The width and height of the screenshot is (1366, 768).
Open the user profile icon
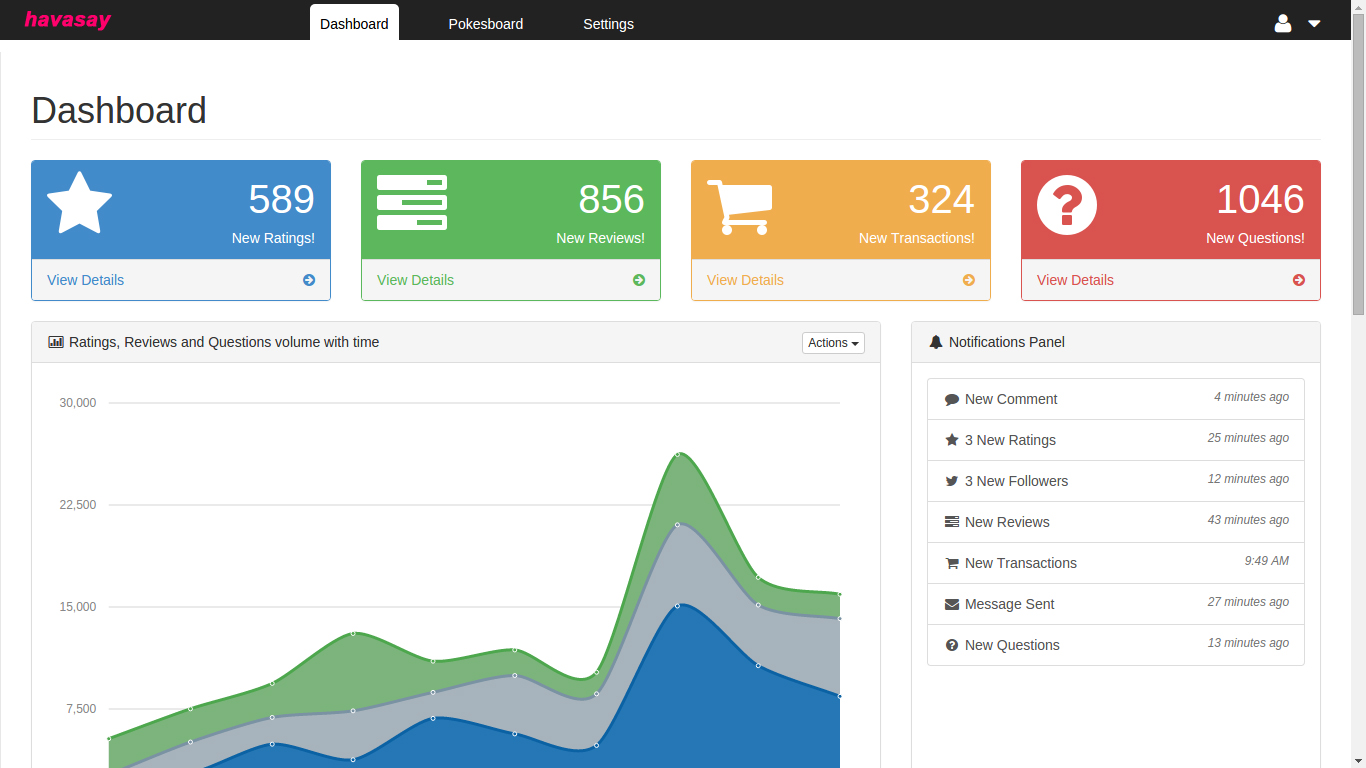pos(1283,23)
